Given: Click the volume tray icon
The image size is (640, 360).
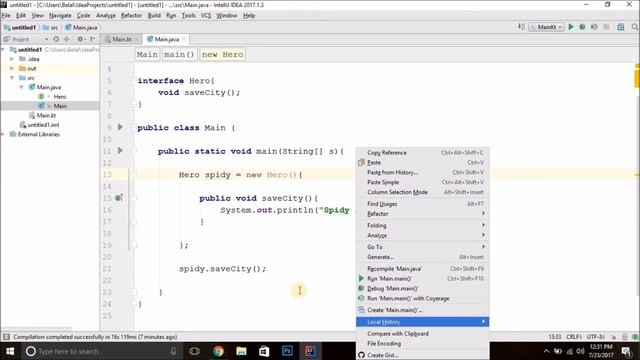Looking at the screenshot, I should (580, 351).
